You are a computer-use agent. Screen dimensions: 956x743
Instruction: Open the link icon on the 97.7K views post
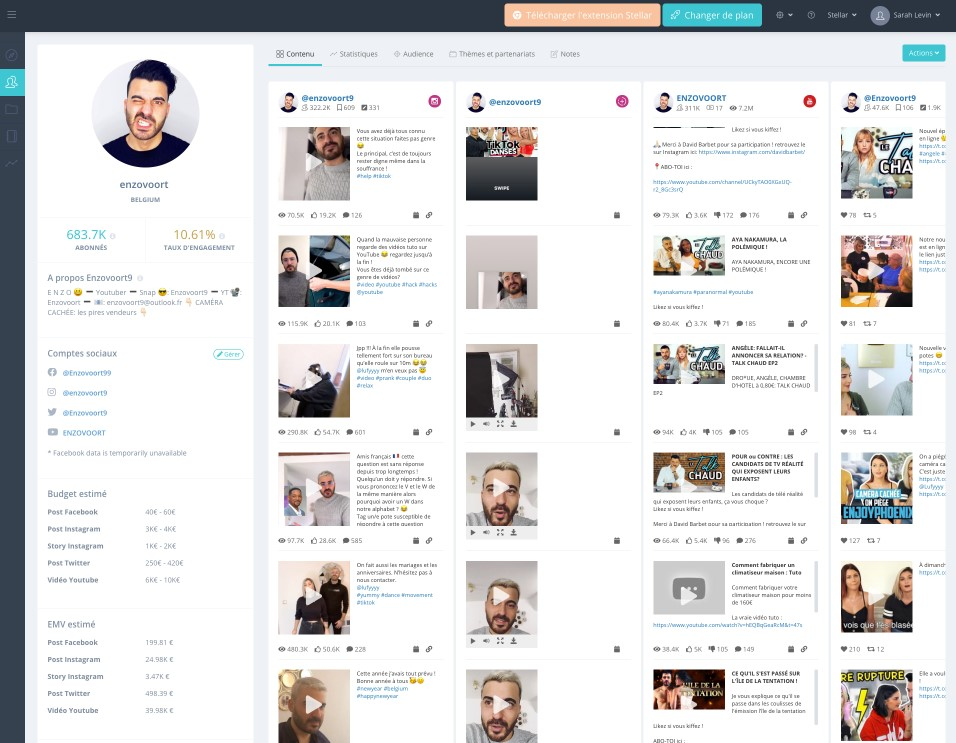point(429,541)
